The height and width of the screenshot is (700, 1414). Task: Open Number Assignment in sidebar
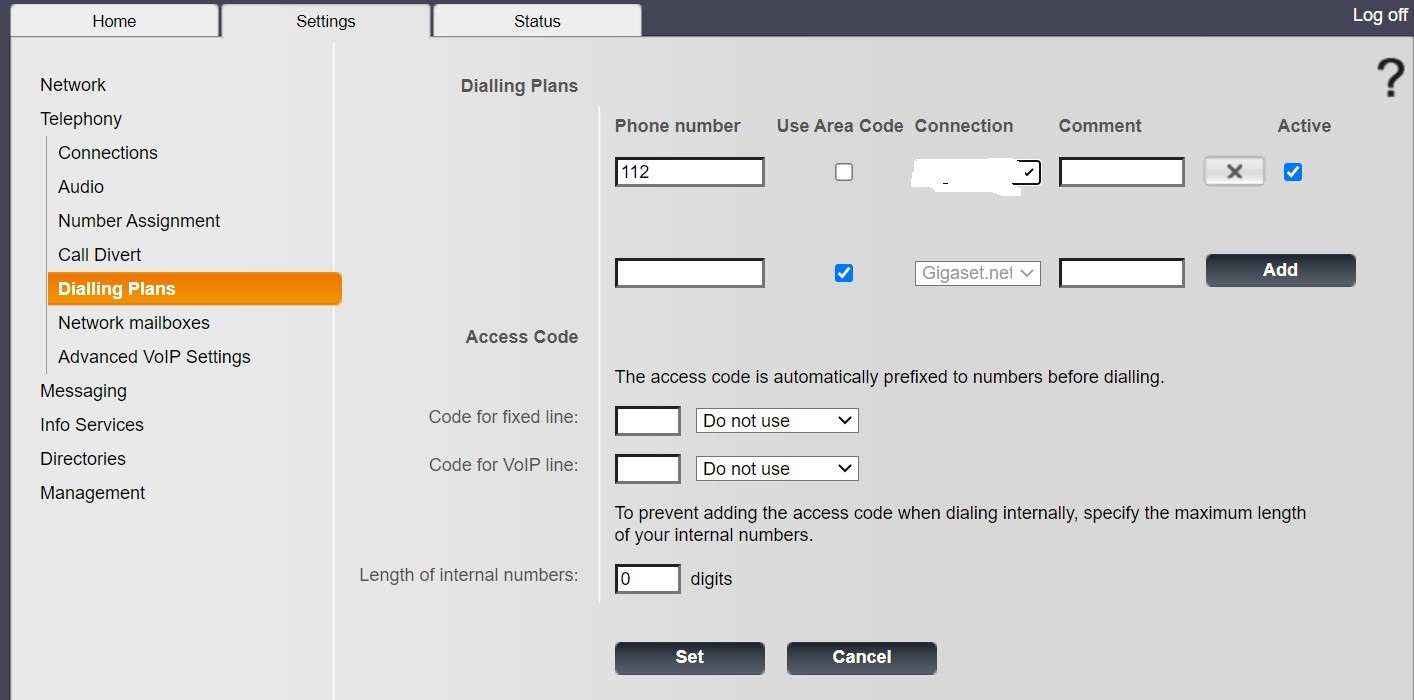point(139,221)
